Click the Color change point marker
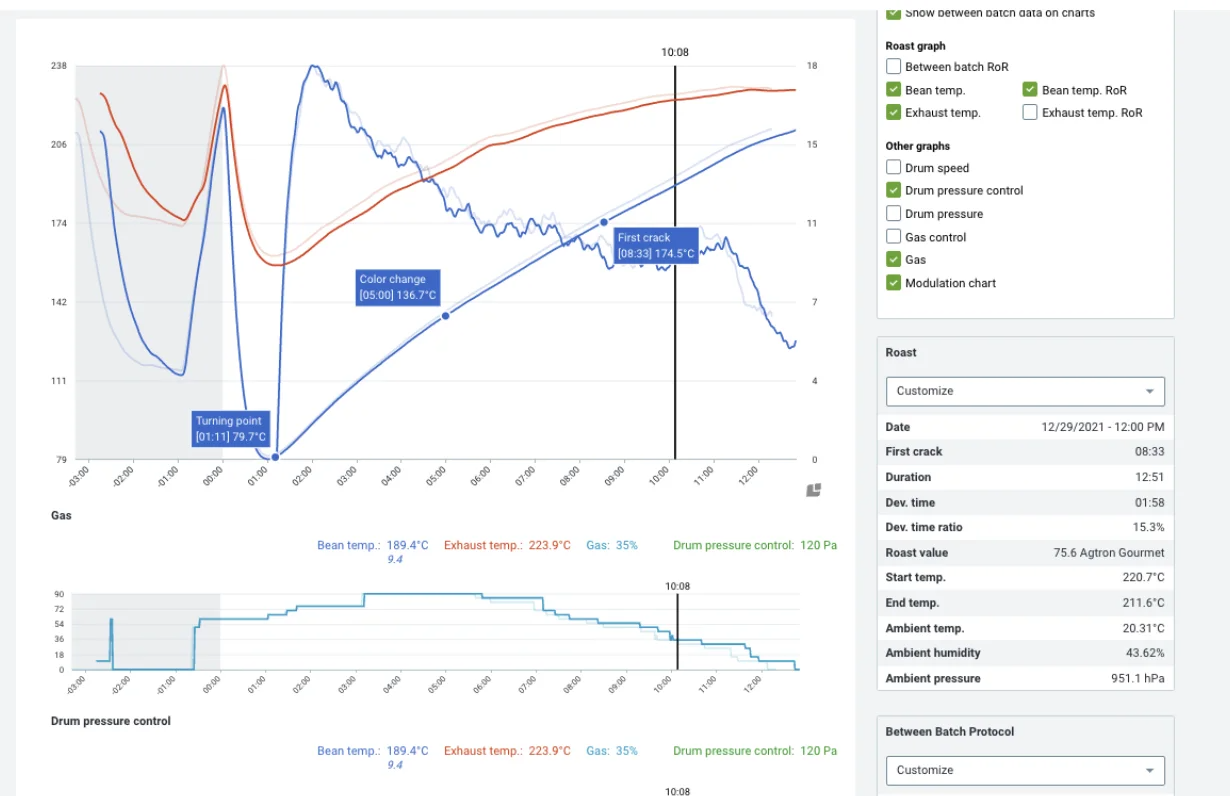Screen dimensions: 1230x796 coord(446,316)
